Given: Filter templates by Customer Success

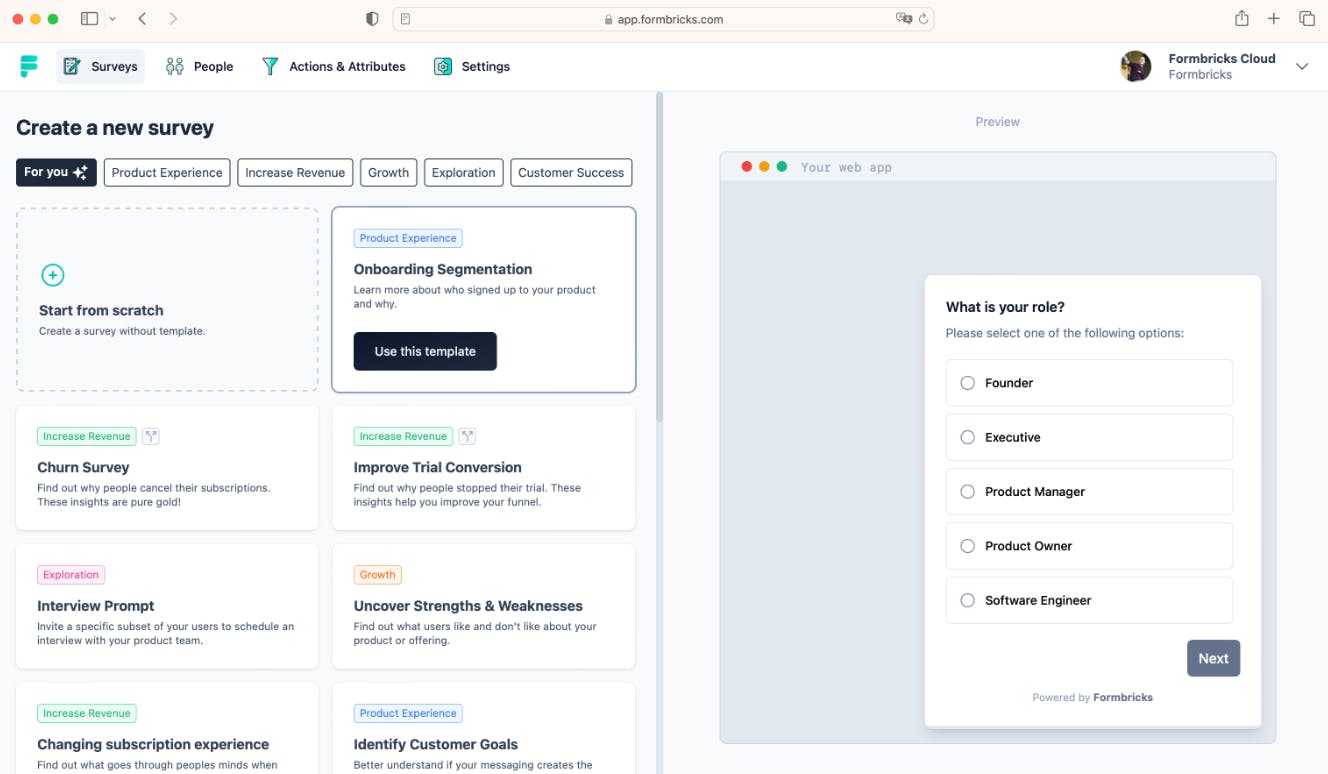Looking at the screenshot, I should [571, 173].
